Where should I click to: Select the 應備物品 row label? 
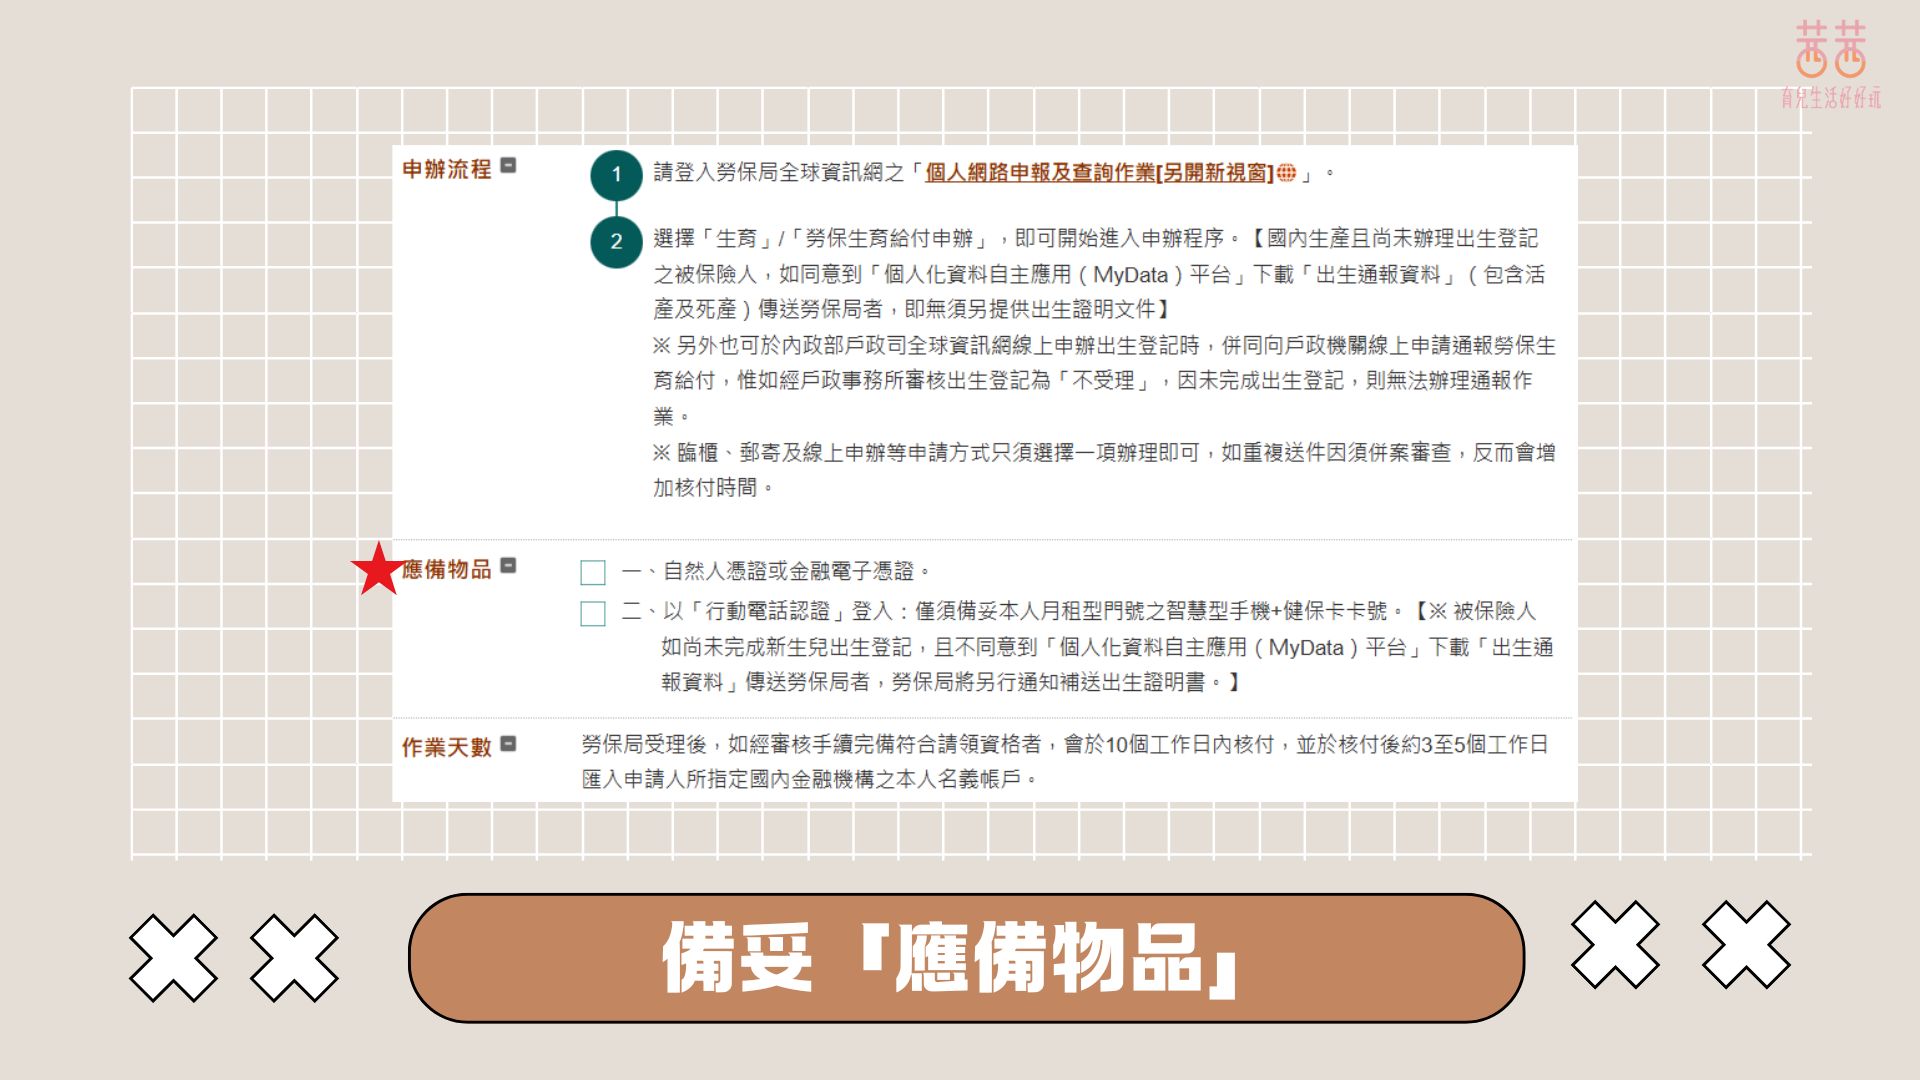tap(445, 568)
